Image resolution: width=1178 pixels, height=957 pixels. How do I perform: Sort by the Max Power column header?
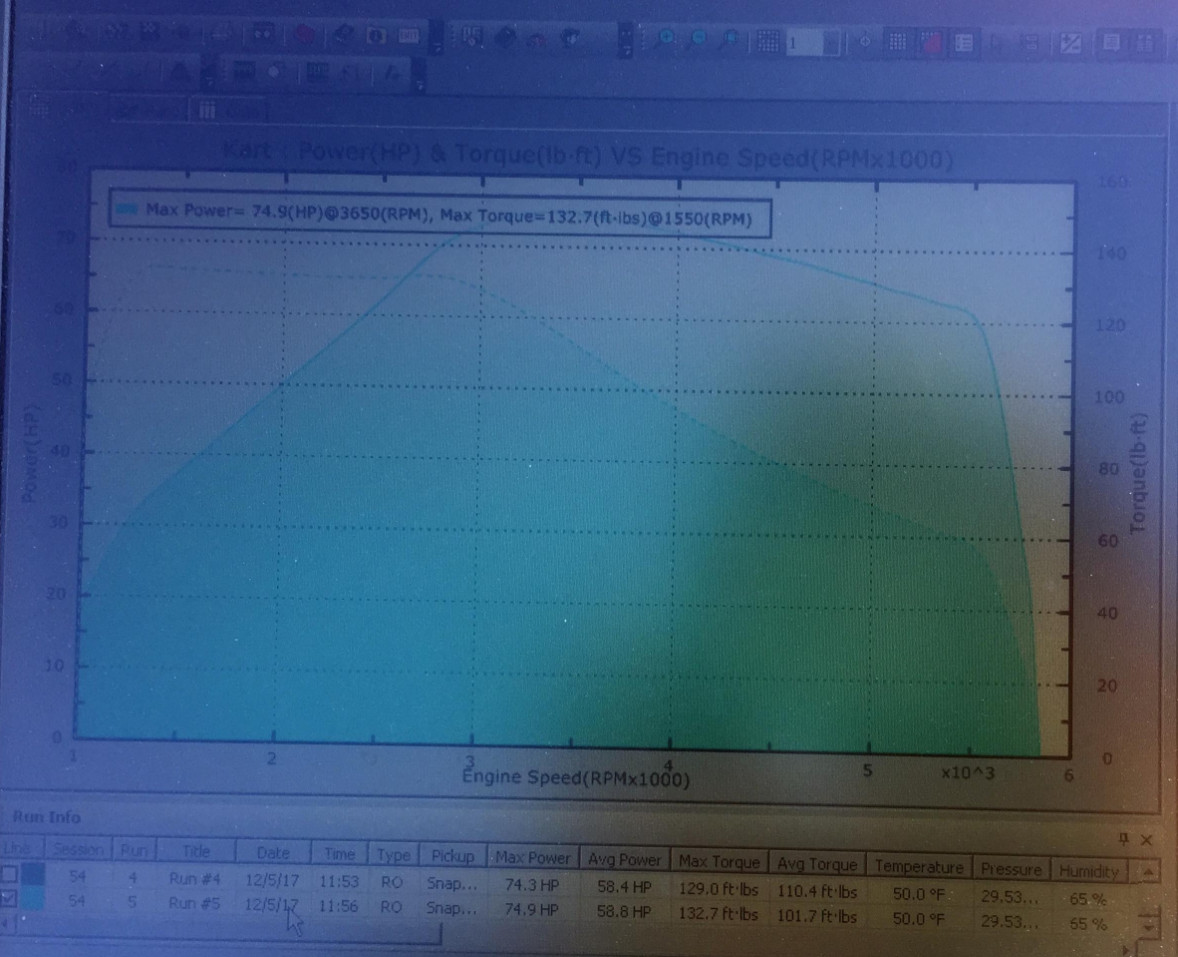531,857
